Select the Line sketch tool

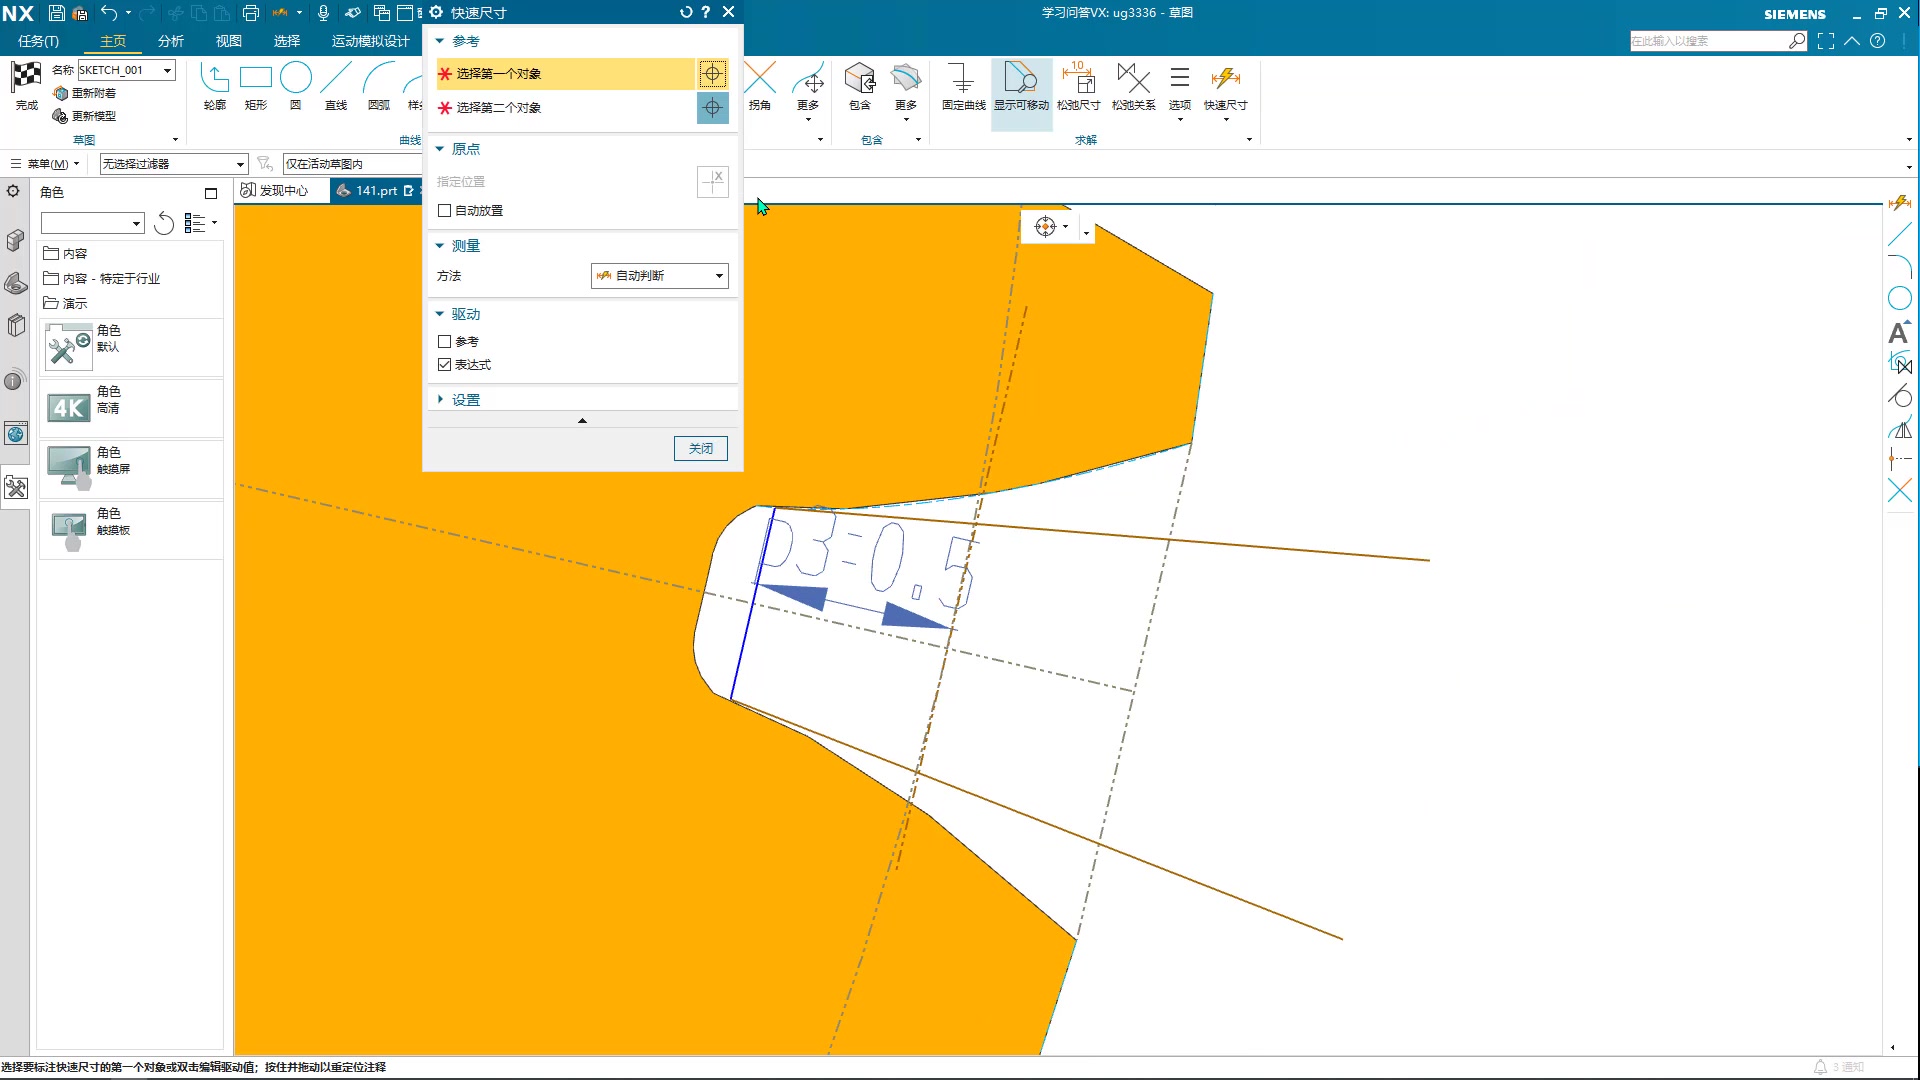(336, 79)
